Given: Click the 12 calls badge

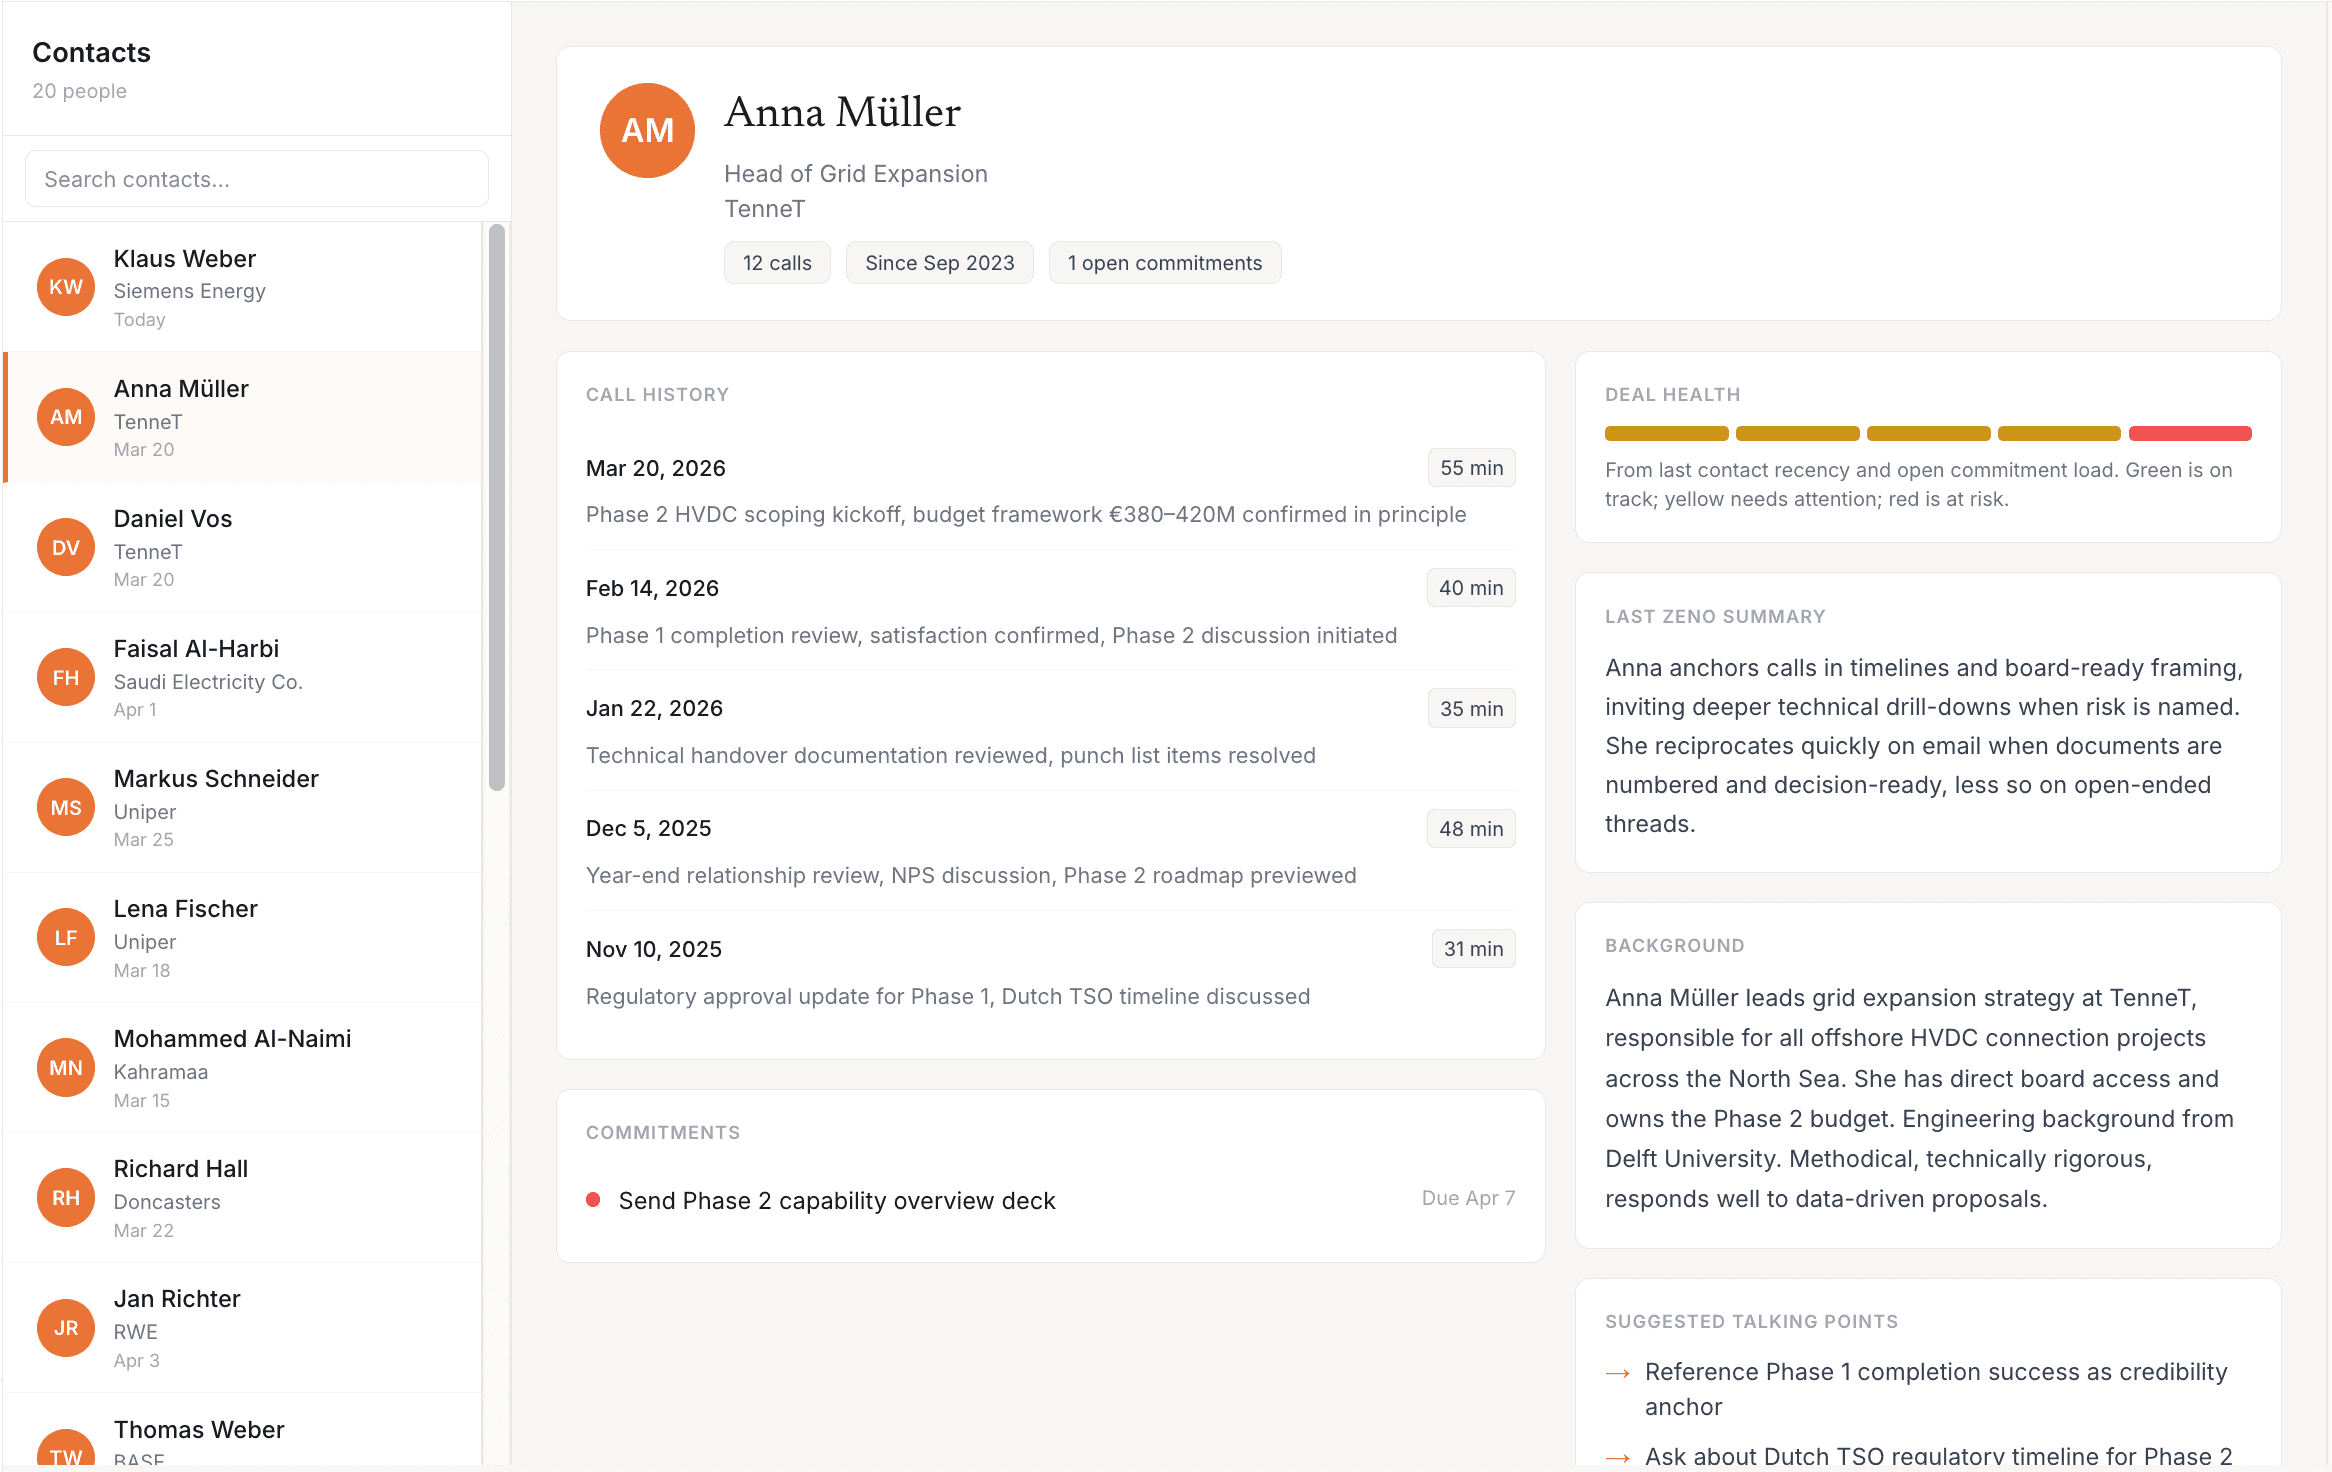Looking at the screenshot, I should coord(777,263).
